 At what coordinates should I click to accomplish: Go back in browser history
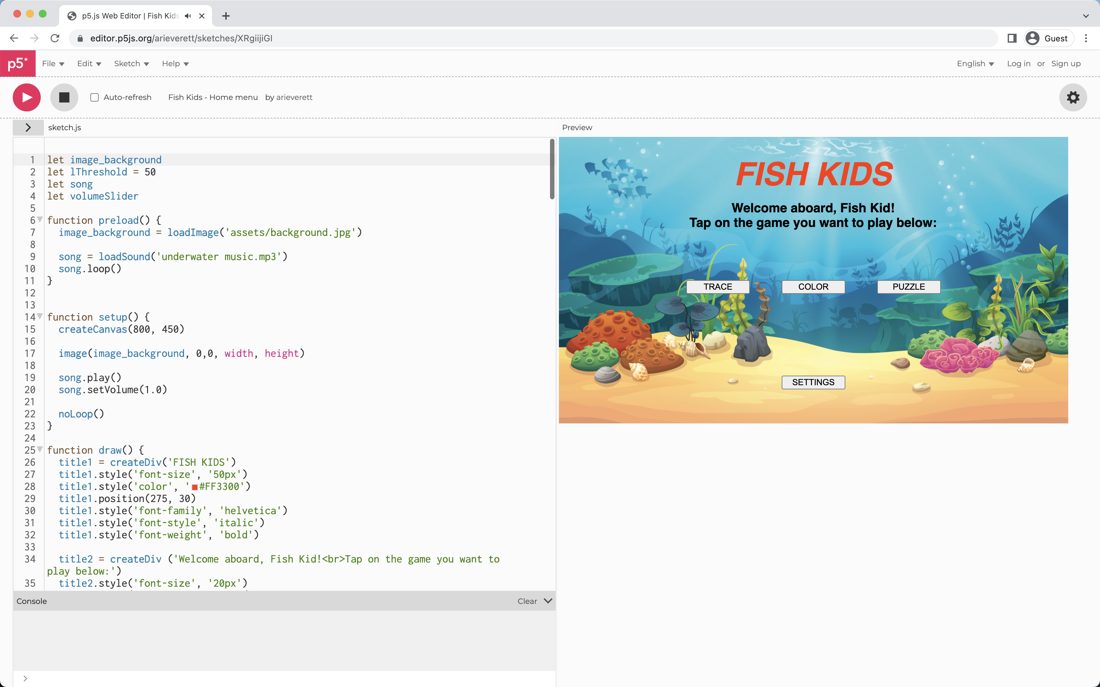[x=14, y=38]
